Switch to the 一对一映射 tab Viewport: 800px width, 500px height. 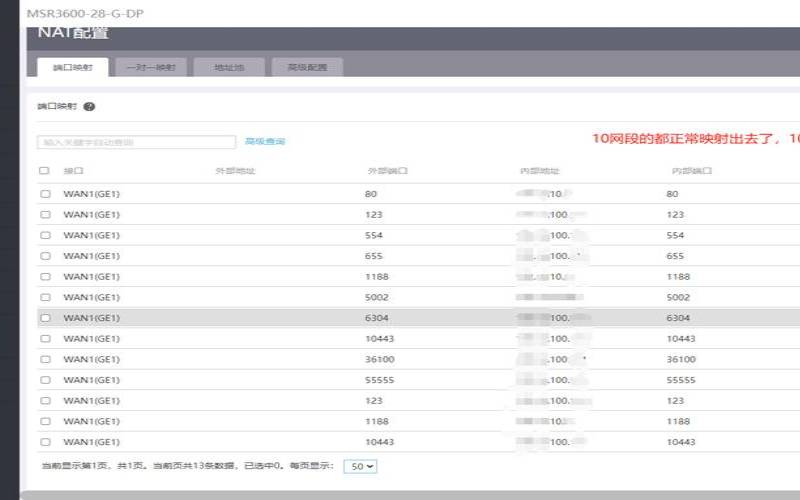(151, 67)
